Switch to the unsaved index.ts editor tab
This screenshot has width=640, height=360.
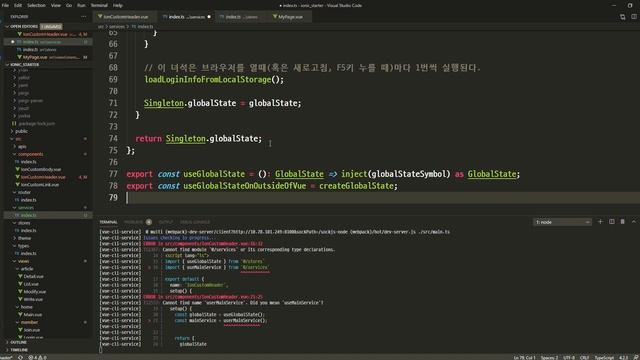click(186, 17)
